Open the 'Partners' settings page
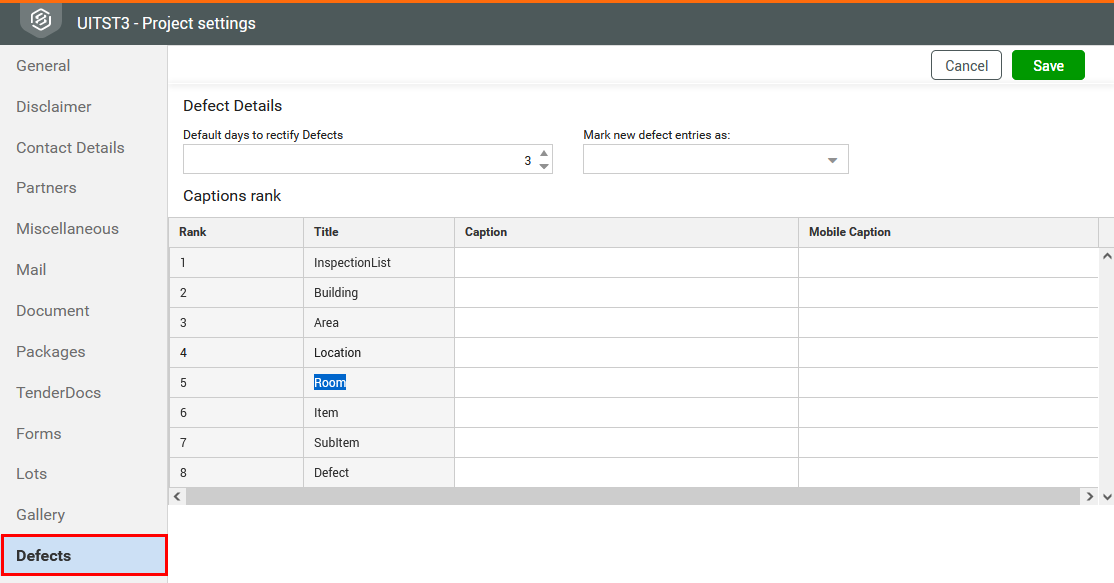Screen dimensions: 1114x583 [x=46, y=187]
